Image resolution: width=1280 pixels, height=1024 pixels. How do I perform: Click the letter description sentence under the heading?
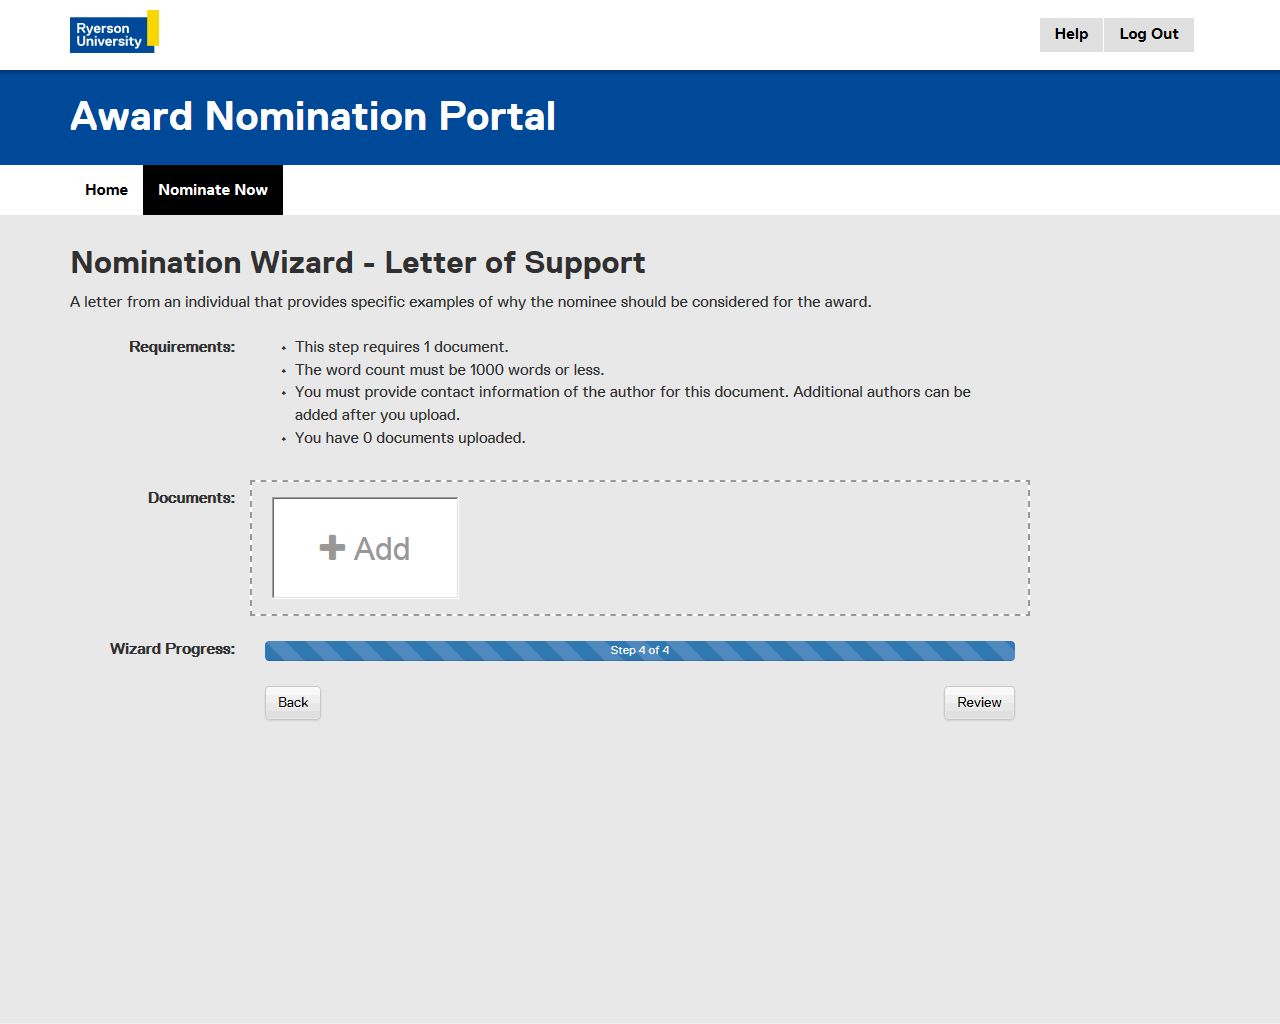click(x=470, y=302)
